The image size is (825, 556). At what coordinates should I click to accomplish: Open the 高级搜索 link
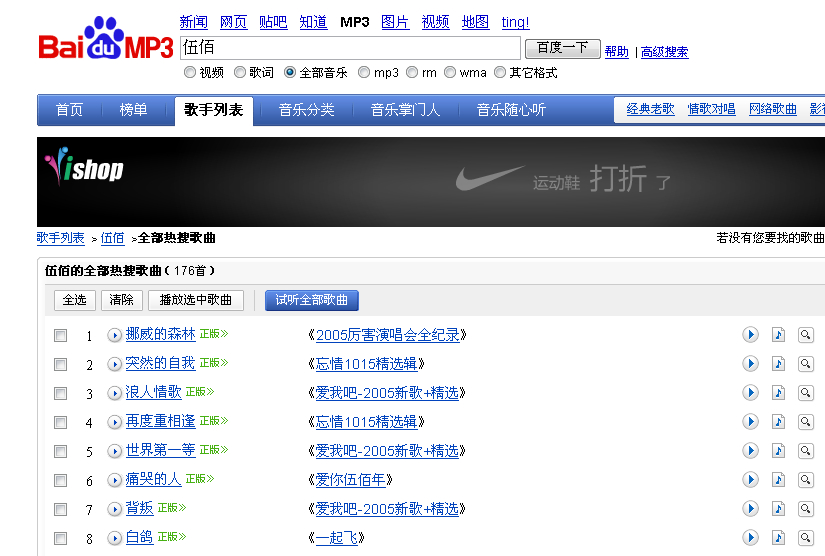click(x=665, y=52)
